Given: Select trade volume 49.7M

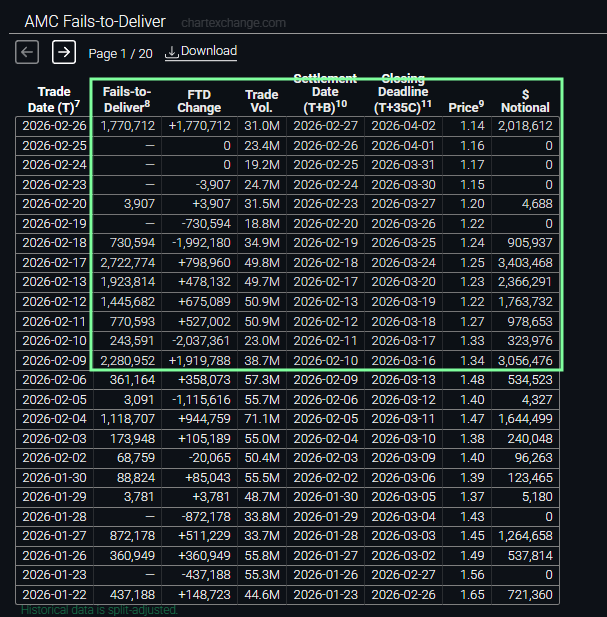Looking at the screenshot, I should coord(262,282).
